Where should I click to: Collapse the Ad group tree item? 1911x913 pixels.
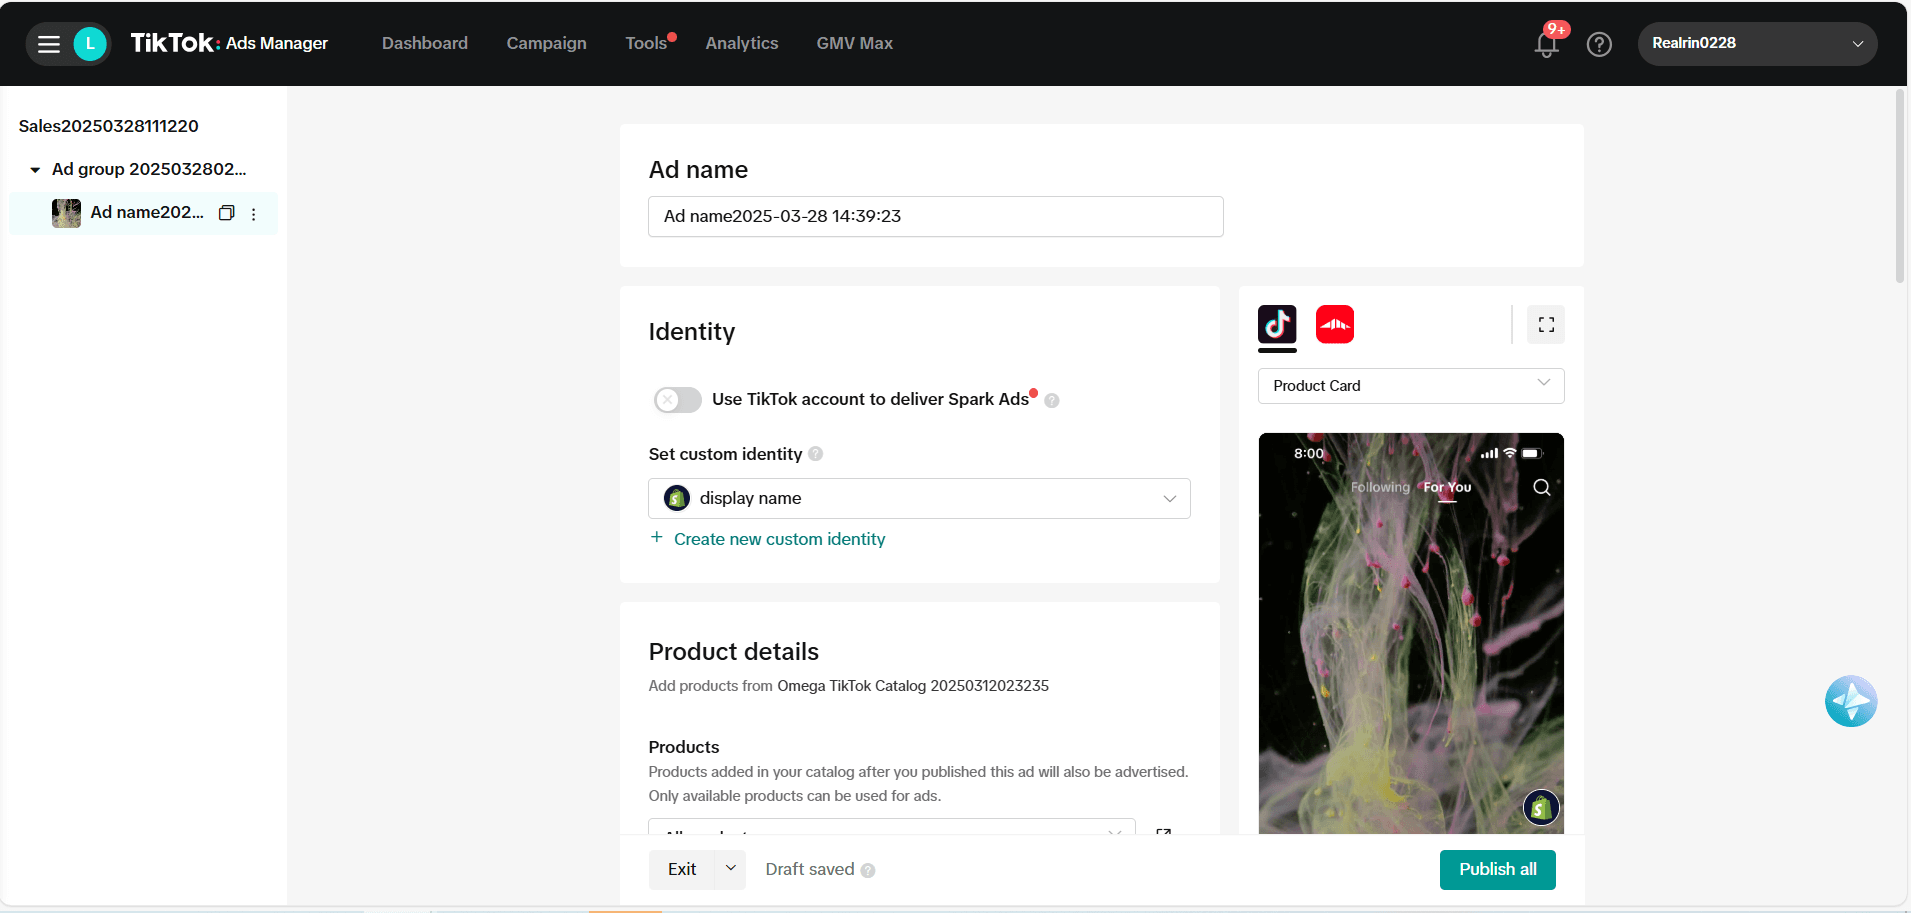coord(35,170)
